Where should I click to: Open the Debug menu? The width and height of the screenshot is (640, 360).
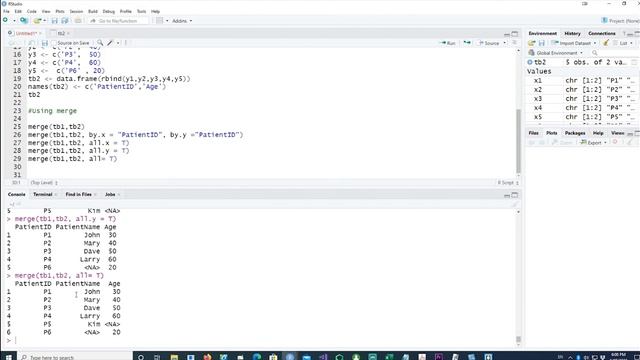point(108,11)
